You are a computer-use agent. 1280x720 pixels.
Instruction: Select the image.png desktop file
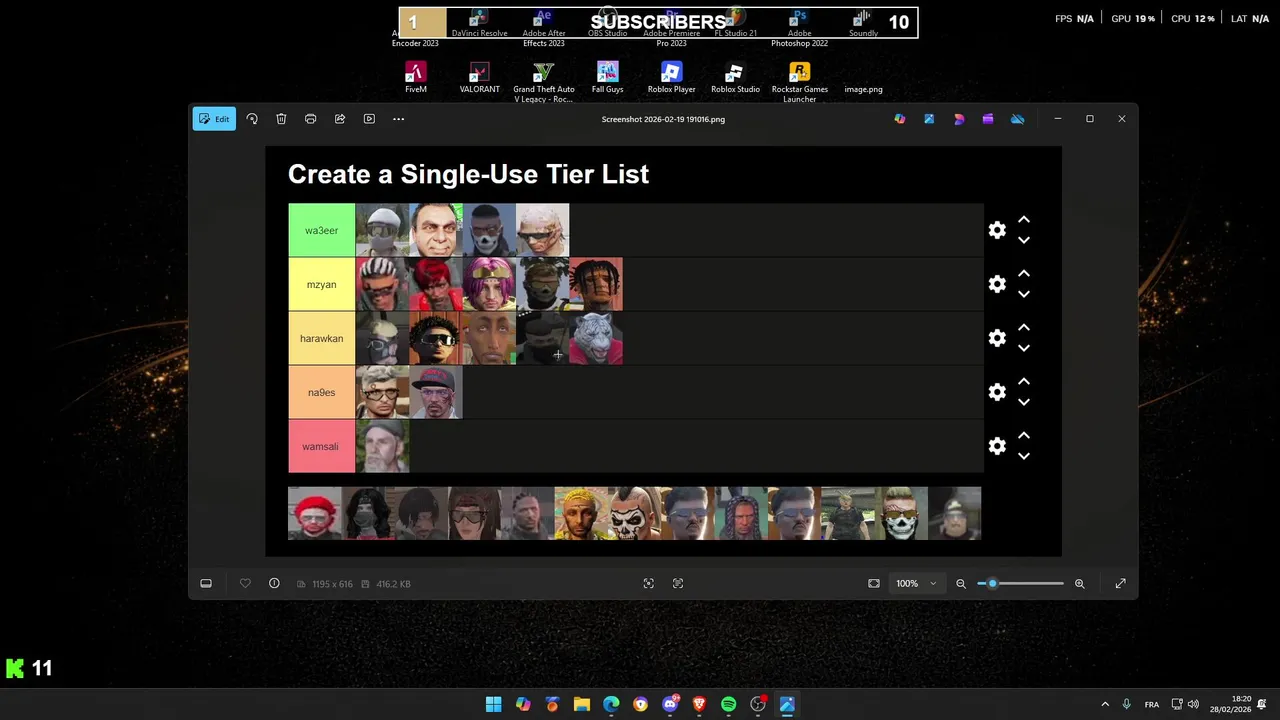(863, 89)
